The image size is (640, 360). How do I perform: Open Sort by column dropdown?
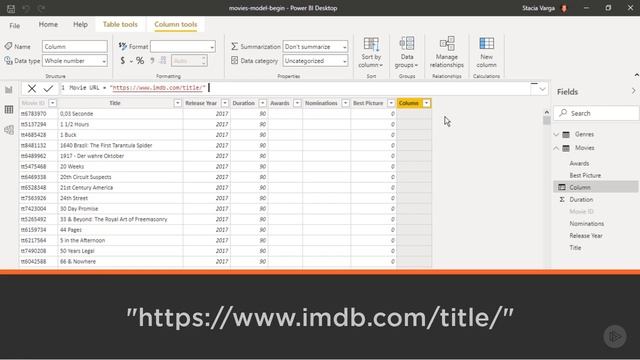[x=371, y=52]
